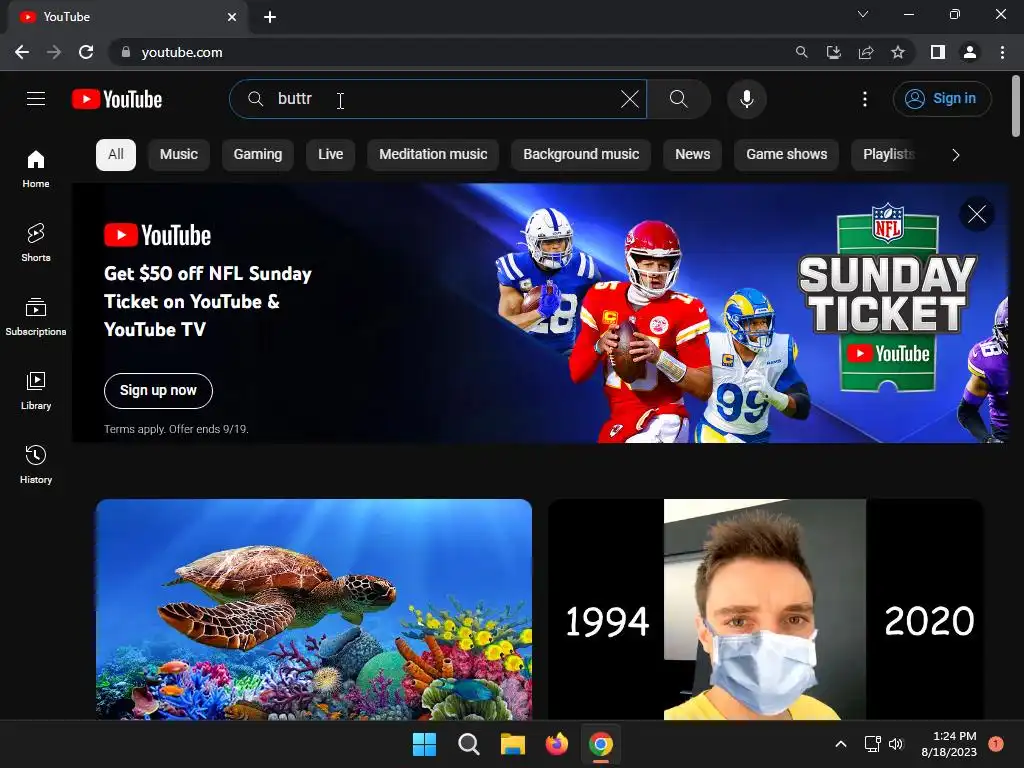The width and height of the screenshot is (1024, 768).
Task: Select the Music filter chip
Action: pos(178,155)
